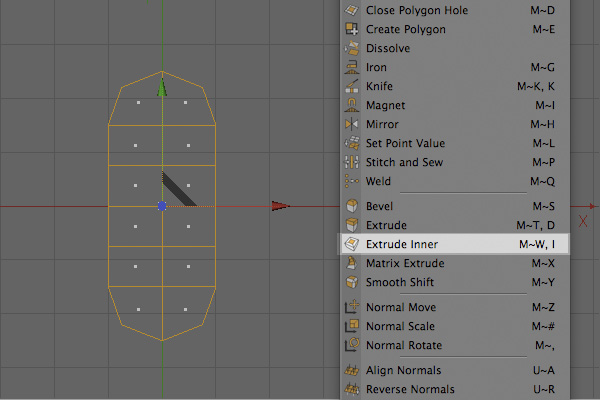Viewport: 600px width, 400px height.
Task: Click the Reverse Normals icon
Action: pyautogui.click(x=352, y=389)
